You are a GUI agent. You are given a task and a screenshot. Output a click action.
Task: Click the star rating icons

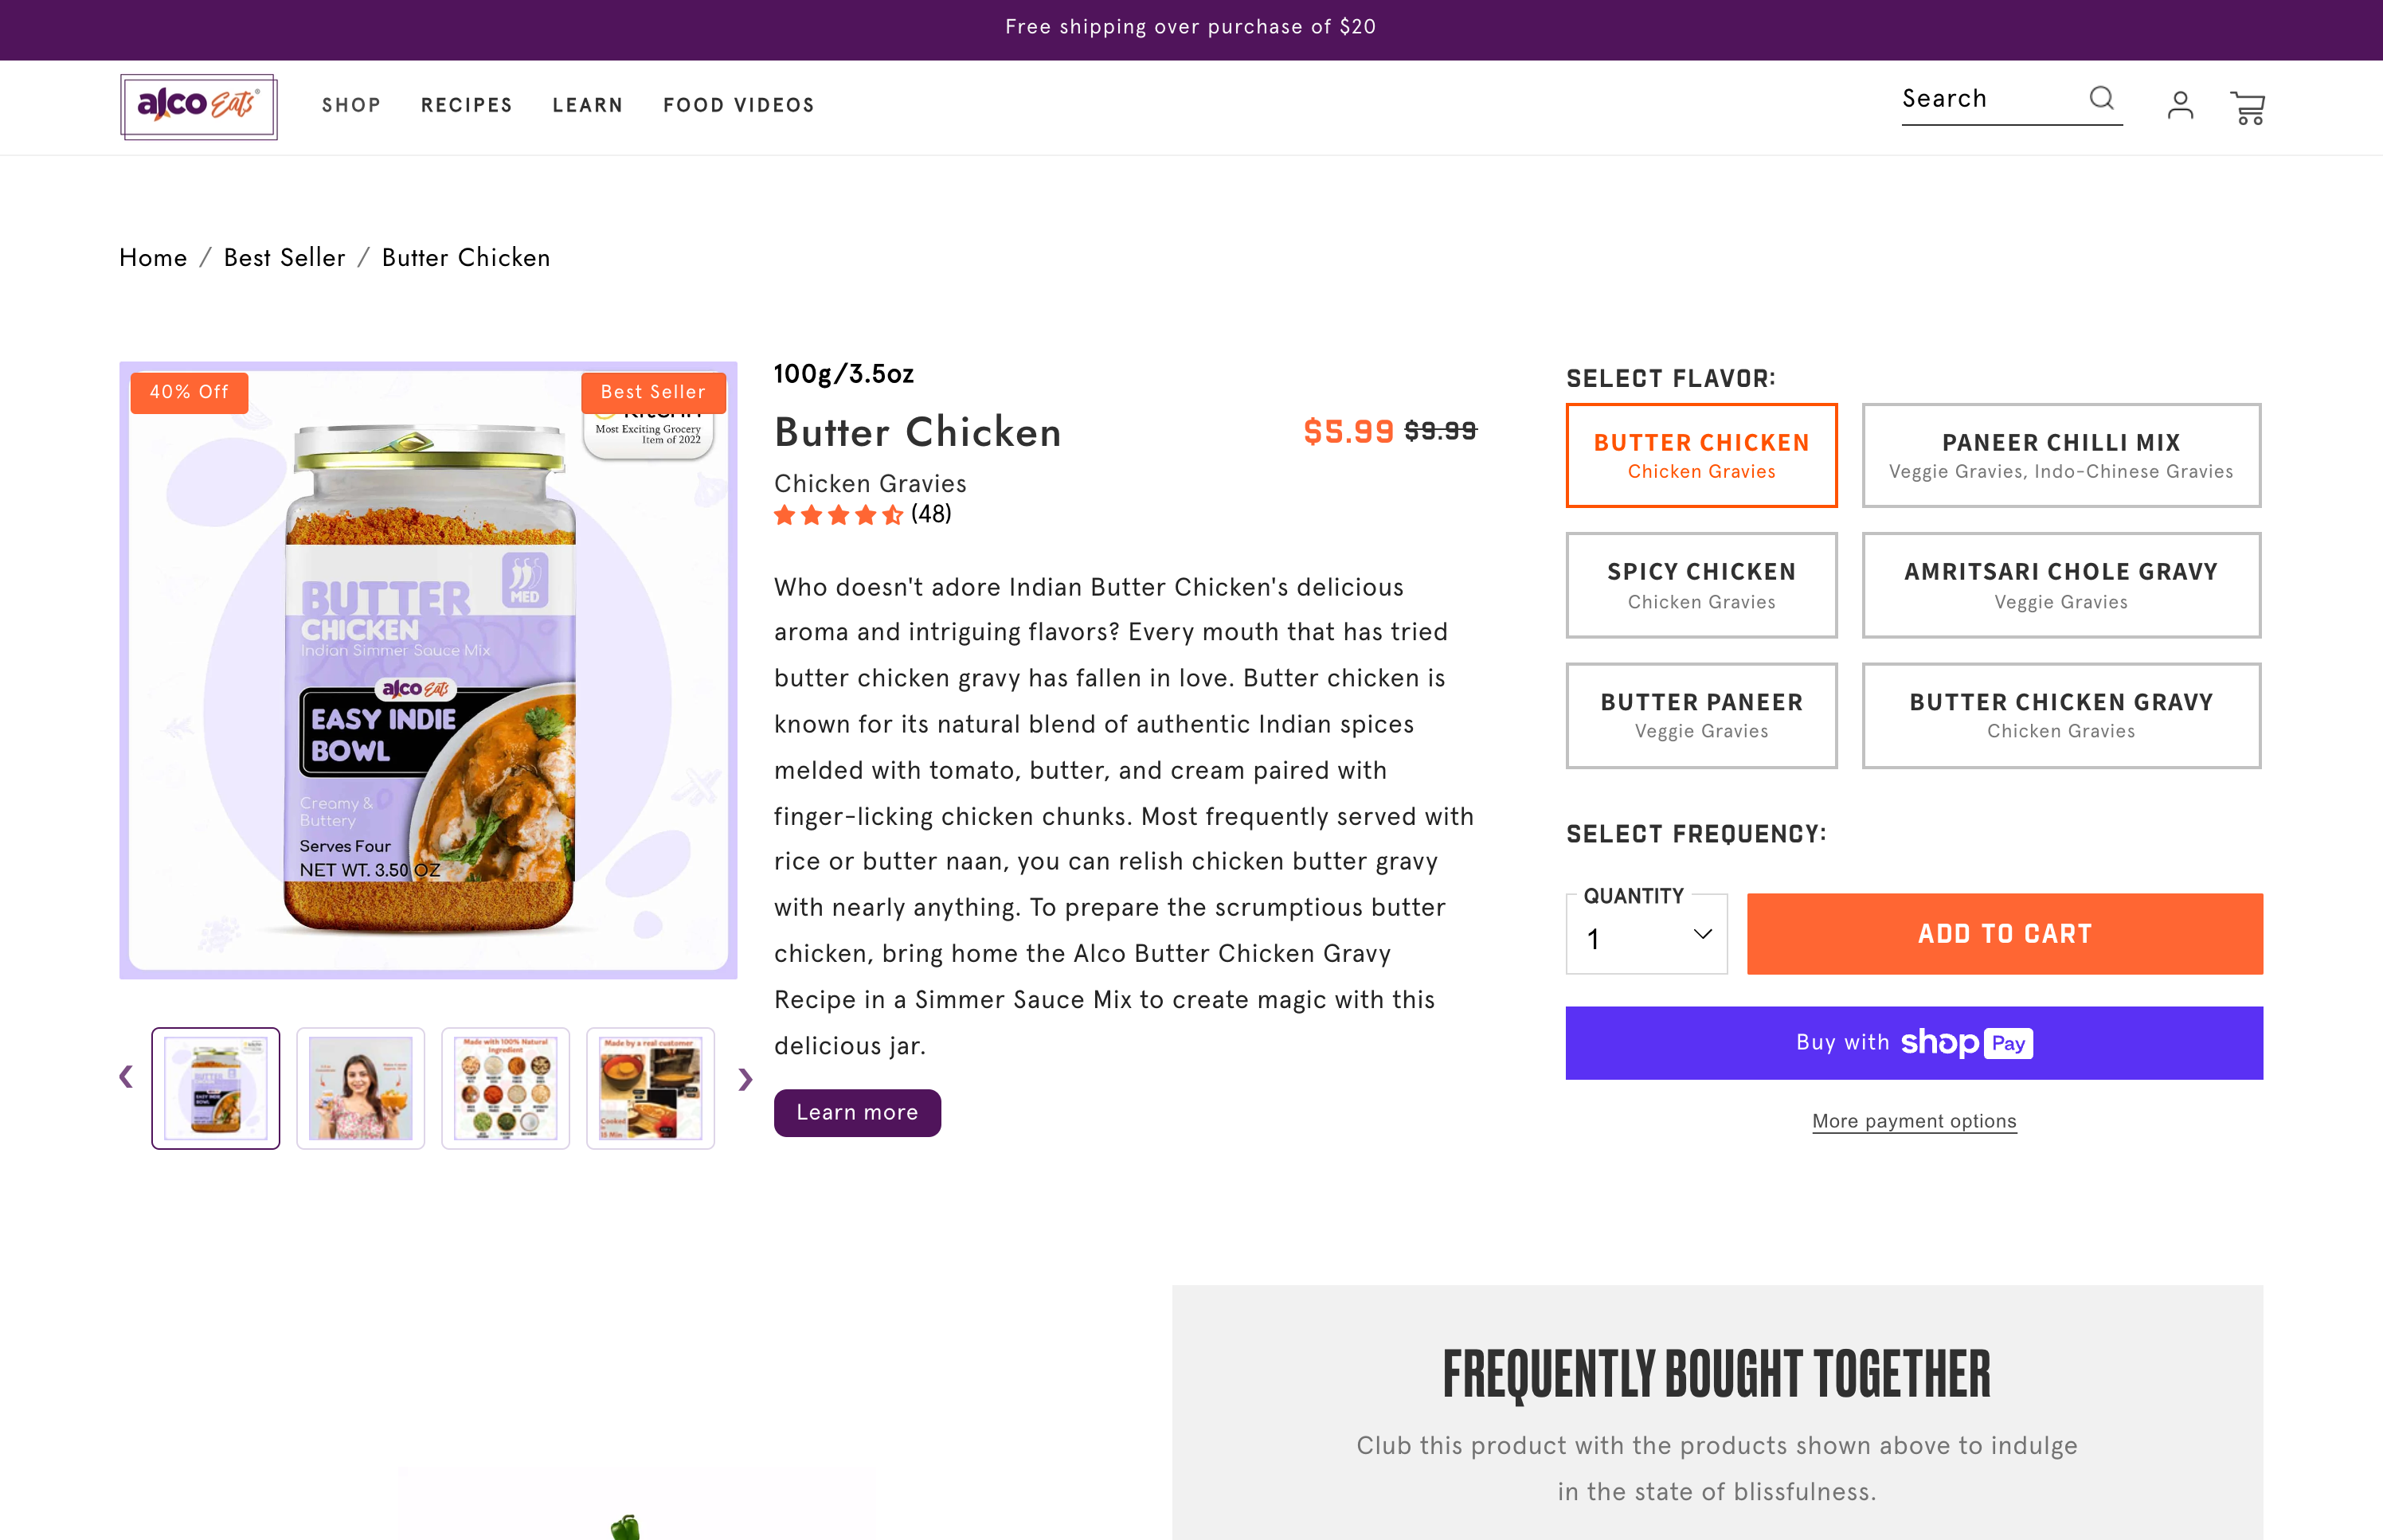pos(838,515)
